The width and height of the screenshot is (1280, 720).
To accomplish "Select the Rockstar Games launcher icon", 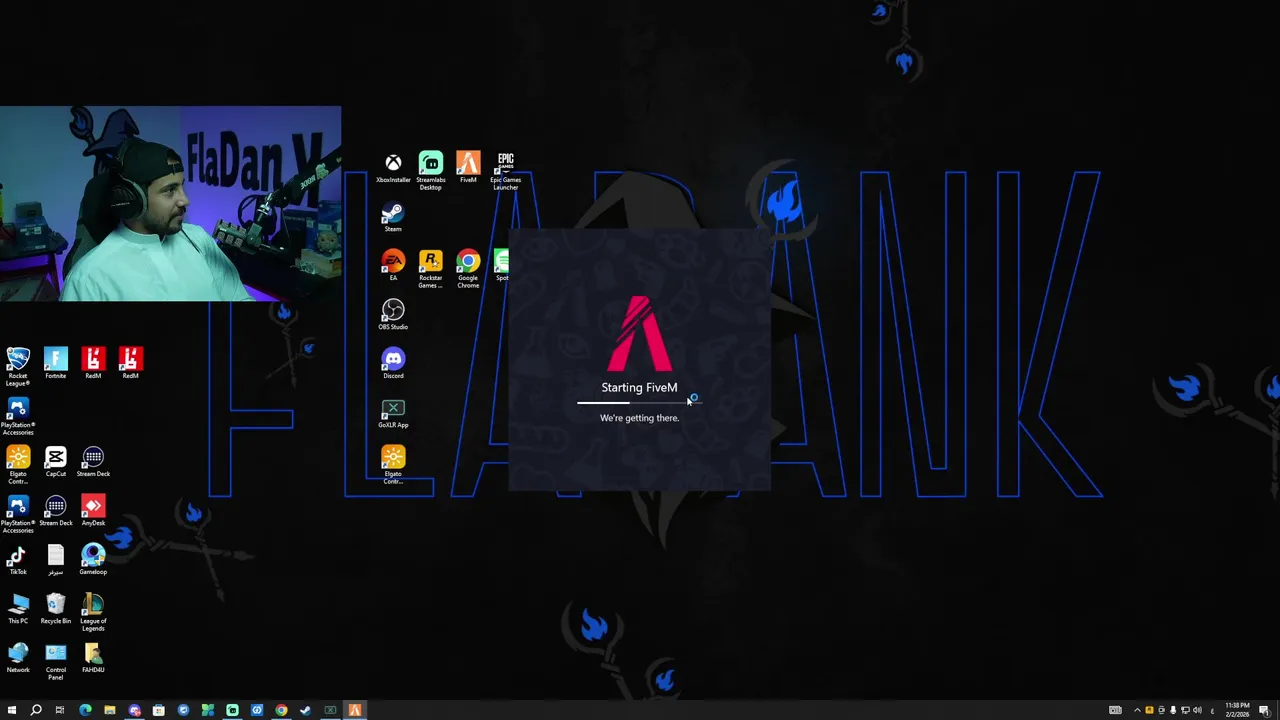I will click(x=430, y=269).
